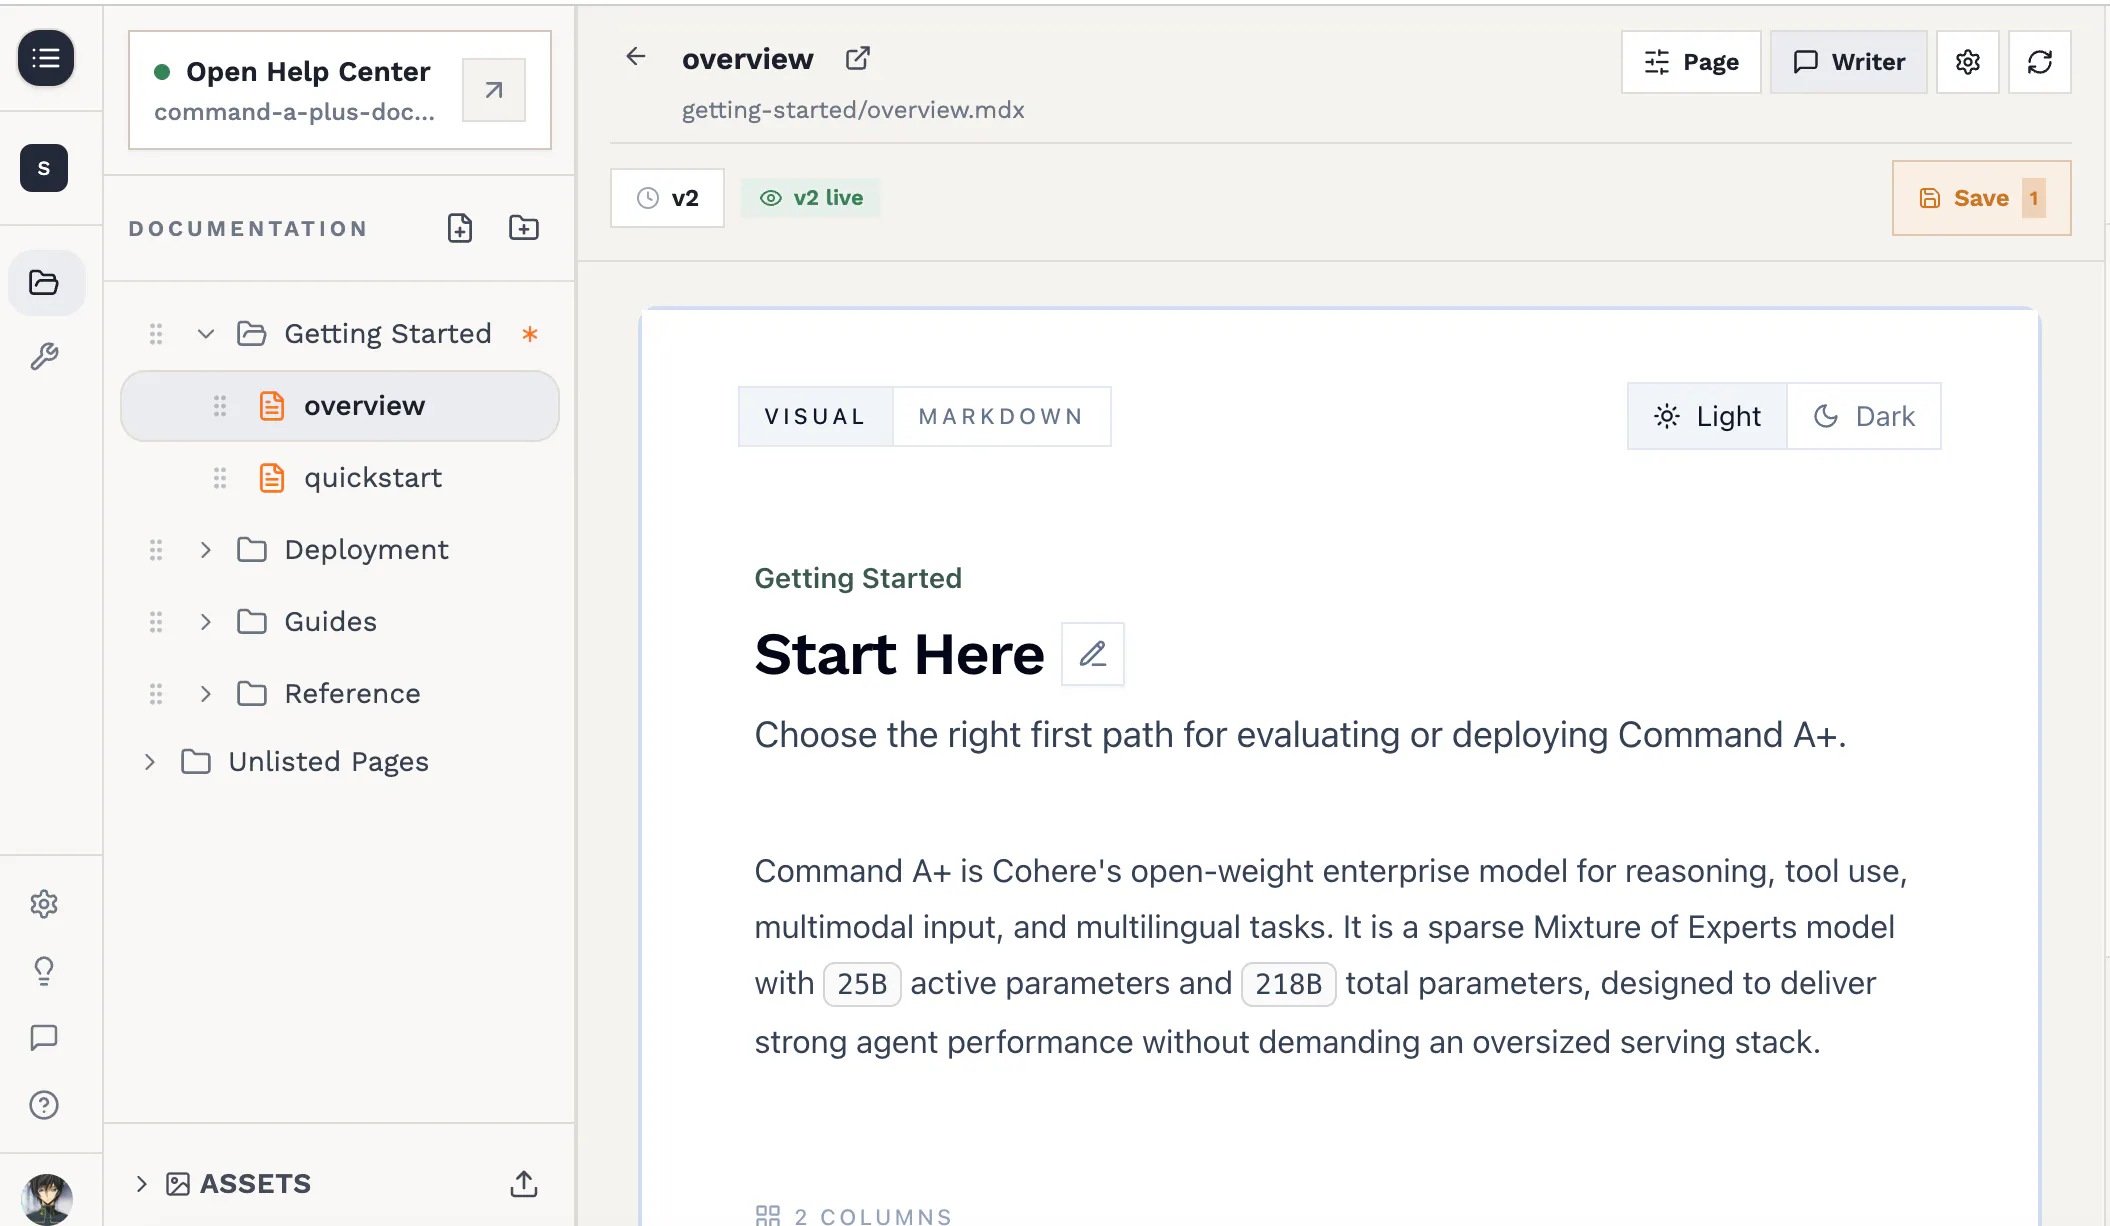This screenshot has height=1226, width=2110.
Task: Expand the Guides folder
Action: click(x=206, y=622)
